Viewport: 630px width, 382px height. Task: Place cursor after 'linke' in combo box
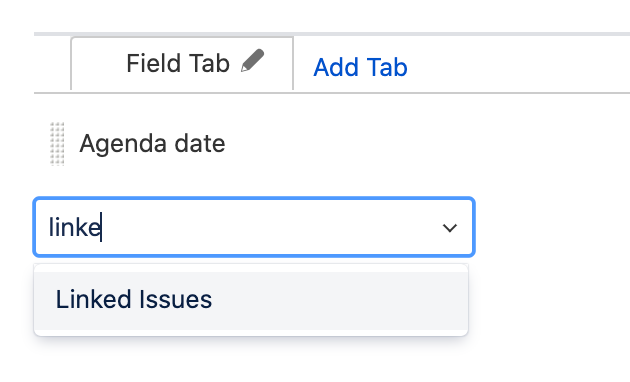pyautogui.click(x=102, y=227)
